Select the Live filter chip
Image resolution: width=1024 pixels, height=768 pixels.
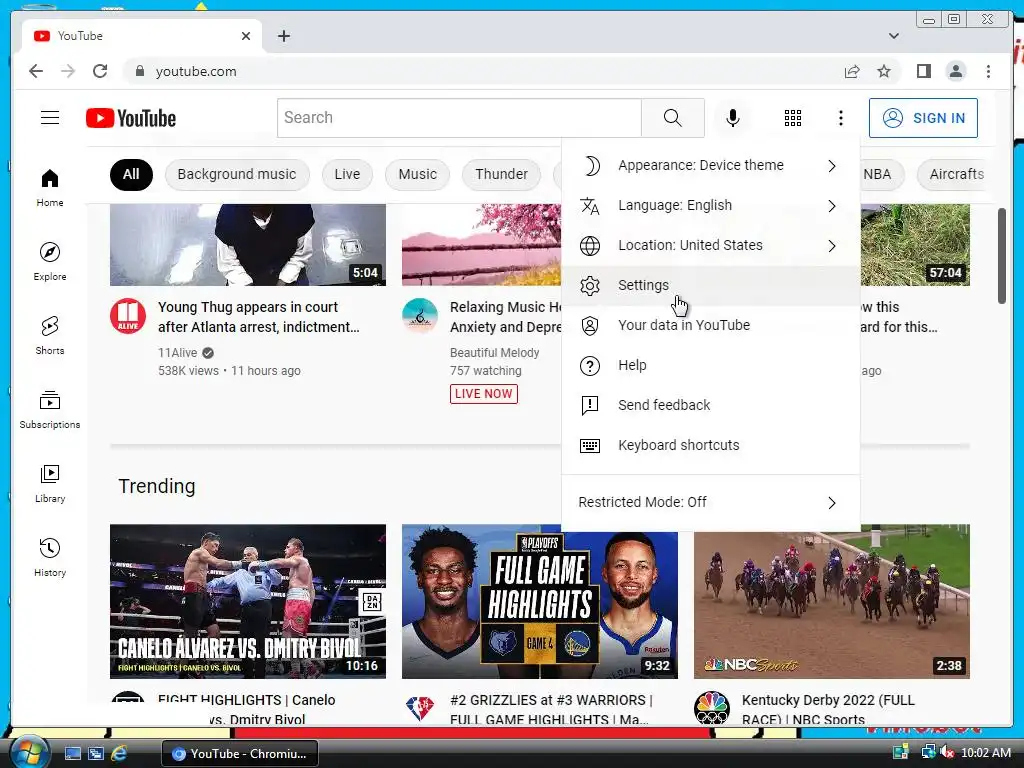347,174
